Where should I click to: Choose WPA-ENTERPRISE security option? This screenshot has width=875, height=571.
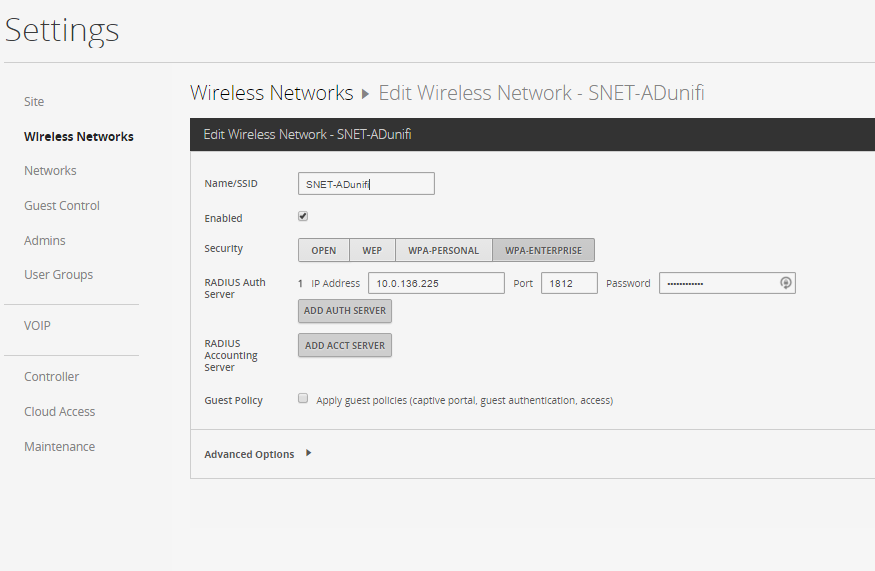(544, 250)
